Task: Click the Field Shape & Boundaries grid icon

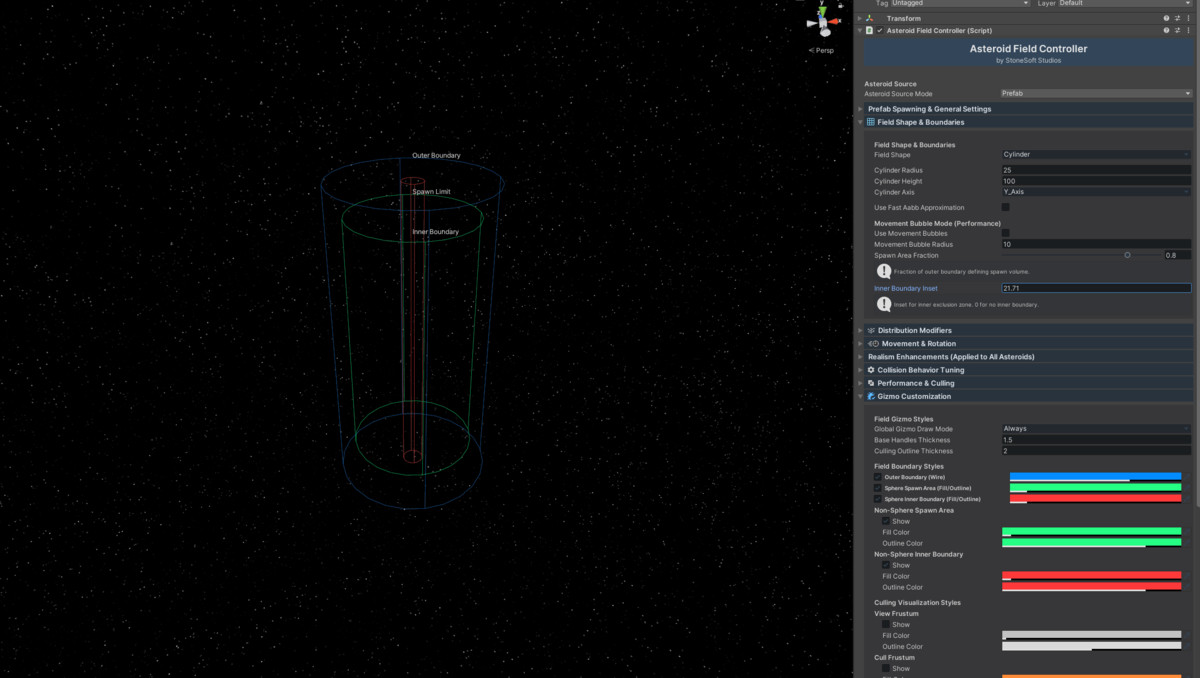Action: (x=871, y=122)
